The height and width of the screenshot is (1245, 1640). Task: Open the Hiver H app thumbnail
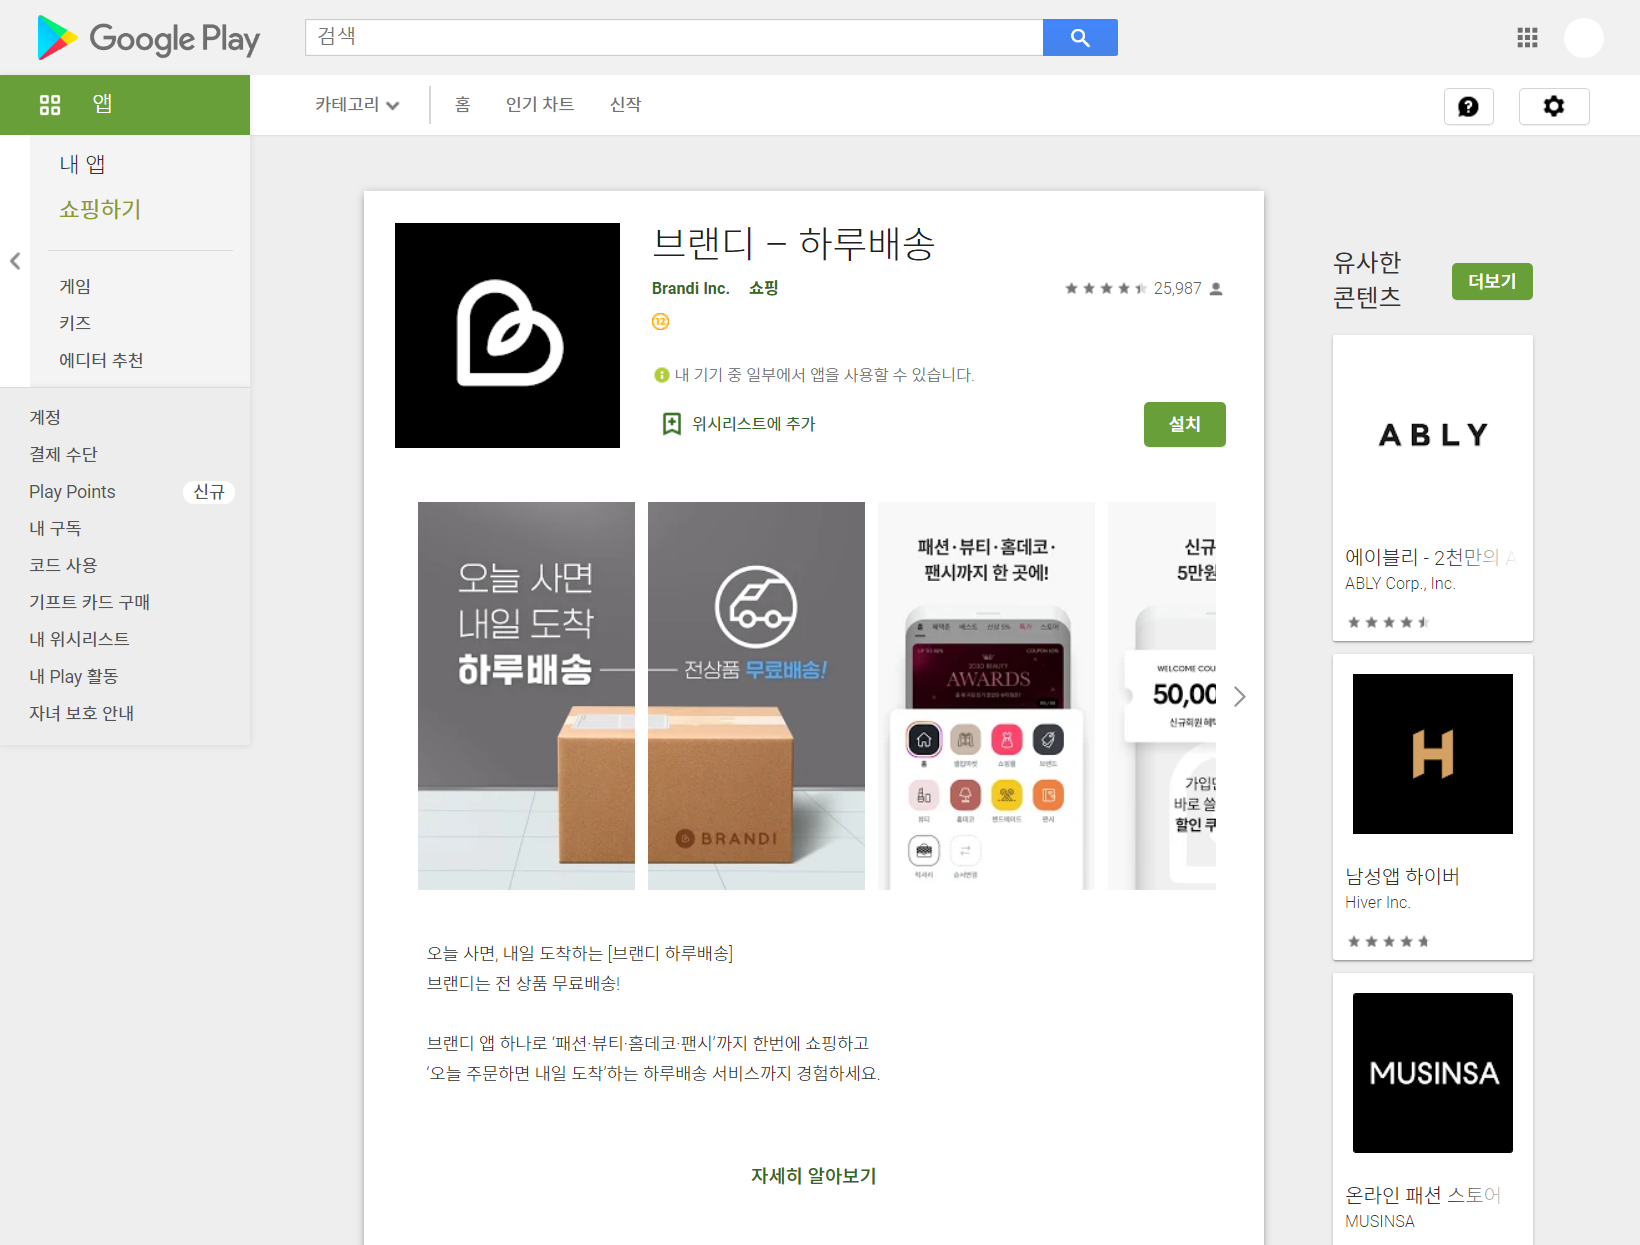tap(1433, 754)
